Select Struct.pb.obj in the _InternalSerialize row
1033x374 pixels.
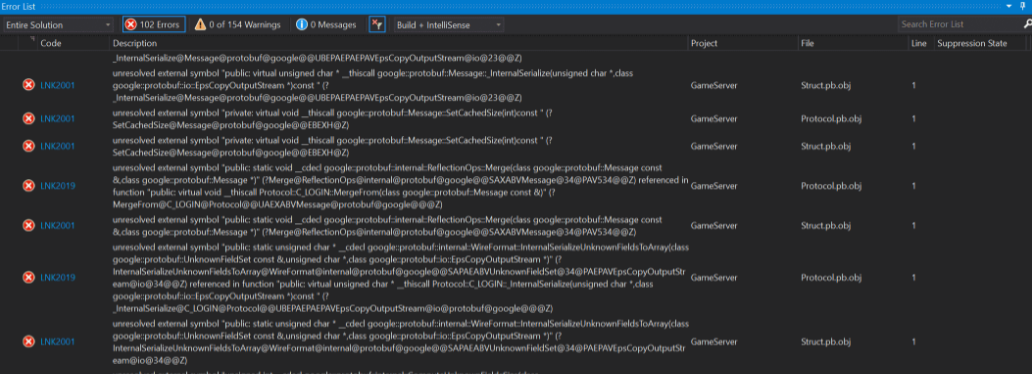point(825,86)
